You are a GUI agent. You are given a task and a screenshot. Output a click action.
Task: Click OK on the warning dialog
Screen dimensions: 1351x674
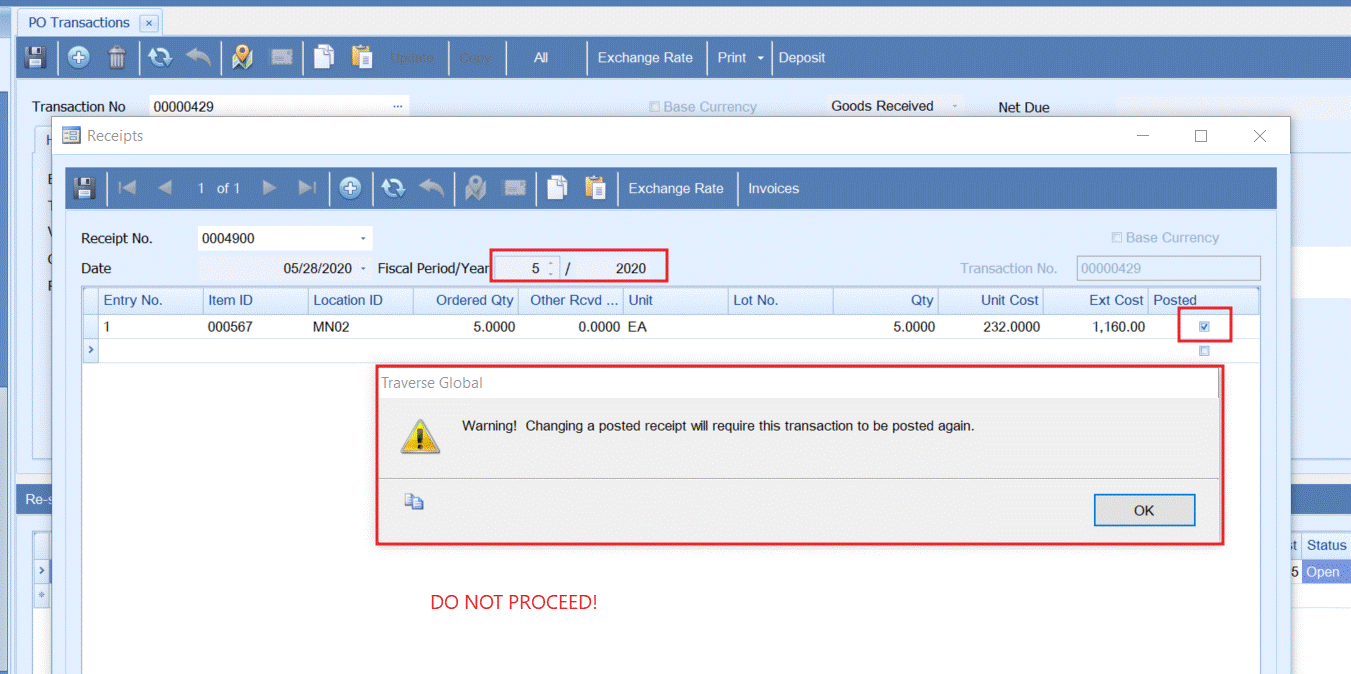pos(1144,510)
